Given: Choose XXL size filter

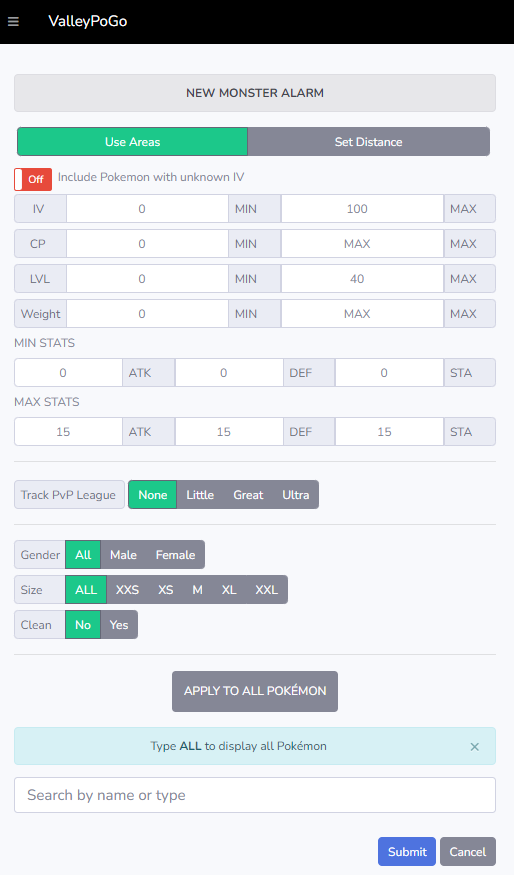Looking at the screenshot, I should tap(267, 590).
